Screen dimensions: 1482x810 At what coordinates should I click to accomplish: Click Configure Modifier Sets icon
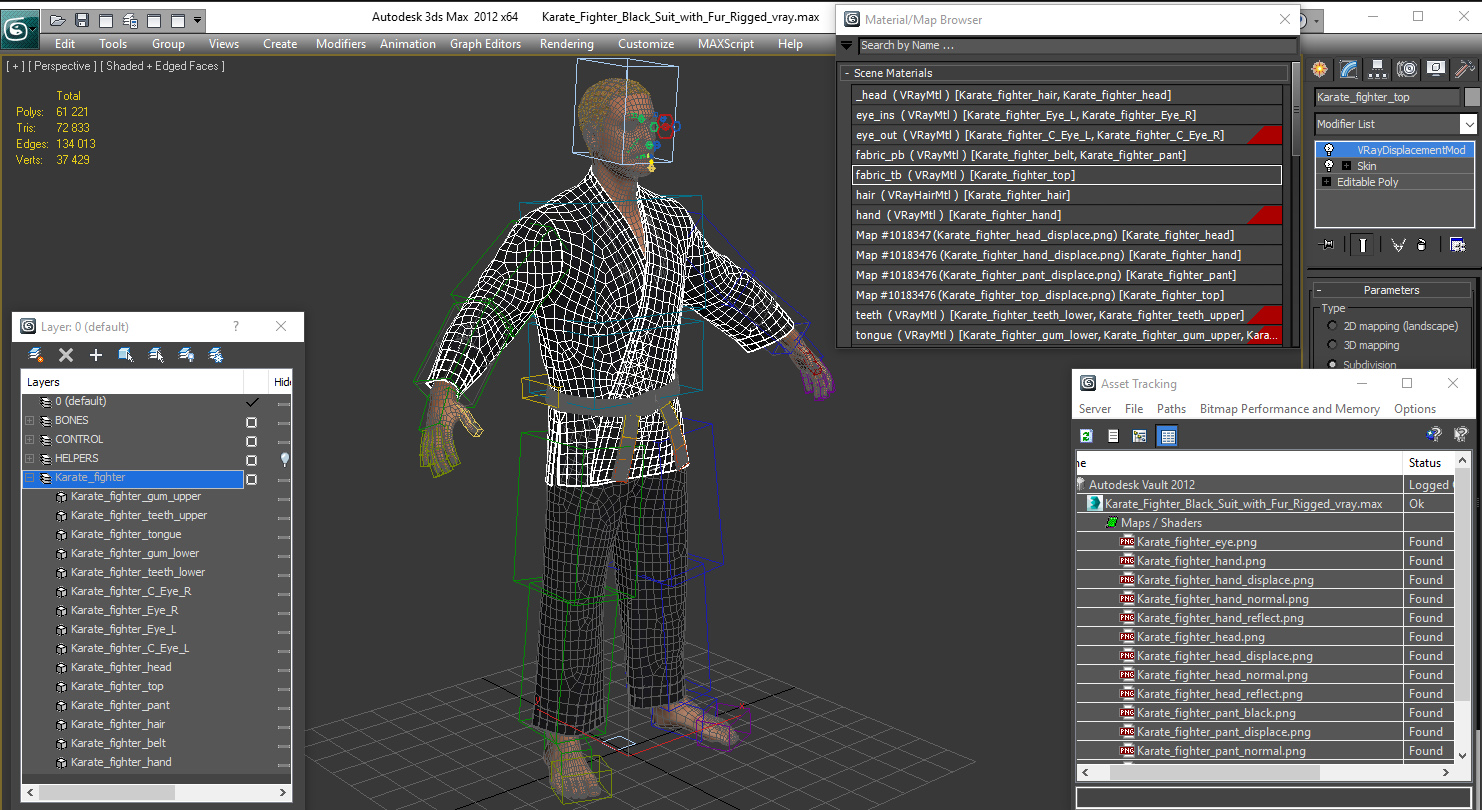[x=1458, y=245]
